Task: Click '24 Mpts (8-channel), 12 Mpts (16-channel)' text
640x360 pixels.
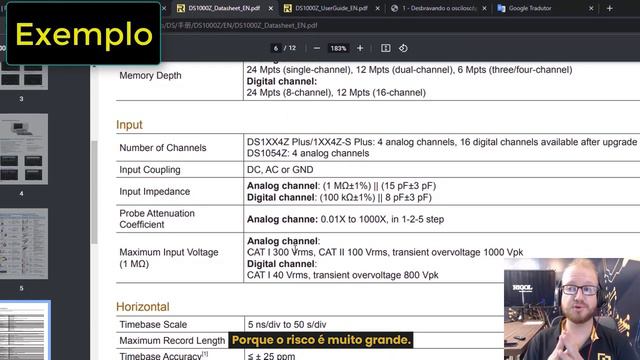Action: (336, 93)
